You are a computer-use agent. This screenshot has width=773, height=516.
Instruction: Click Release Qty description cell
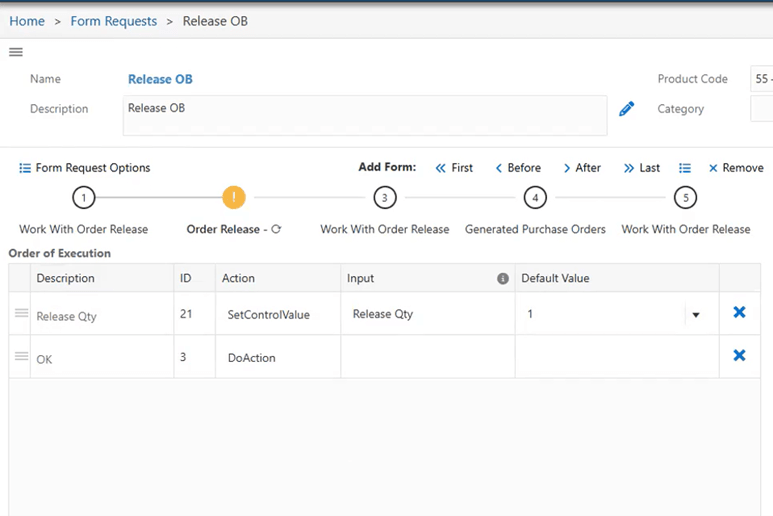click(102, 315)
